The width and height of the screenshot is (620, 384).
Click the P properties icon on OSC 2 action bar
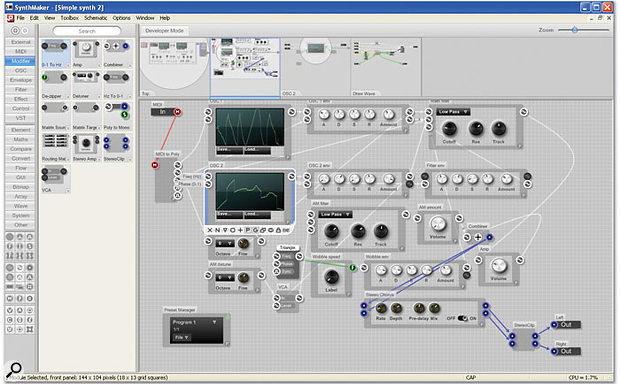248,230
